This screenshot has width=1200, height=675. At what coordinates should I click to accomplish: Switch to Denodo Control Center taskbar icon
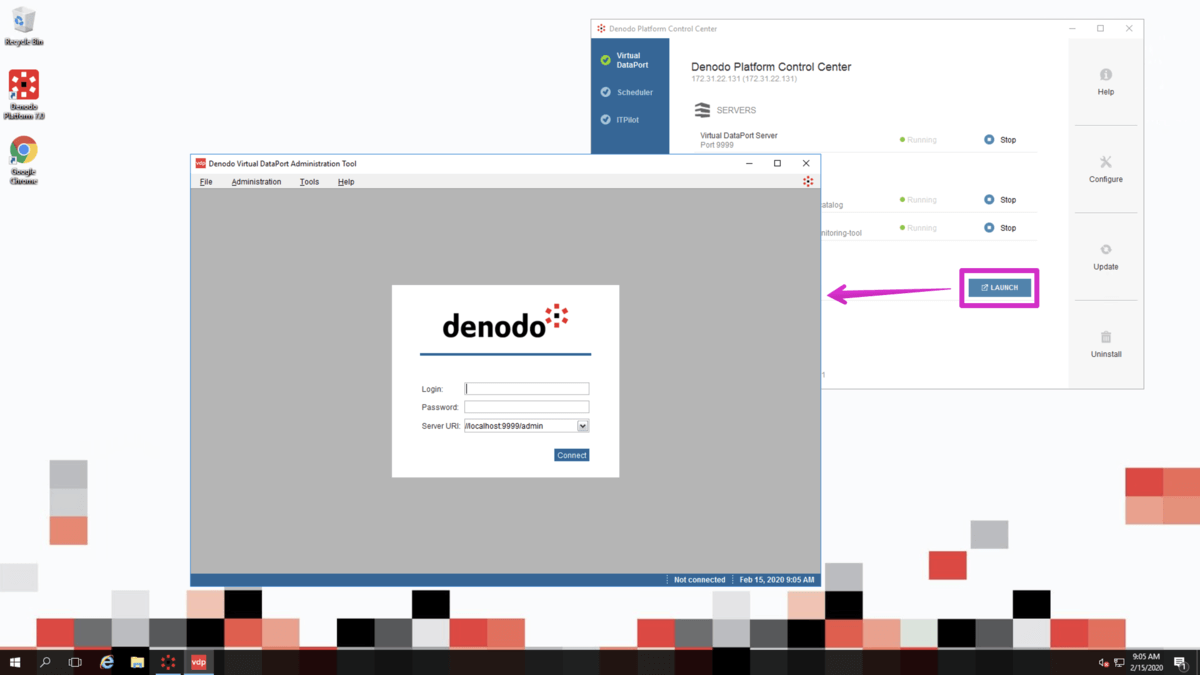tap(168, 662)
